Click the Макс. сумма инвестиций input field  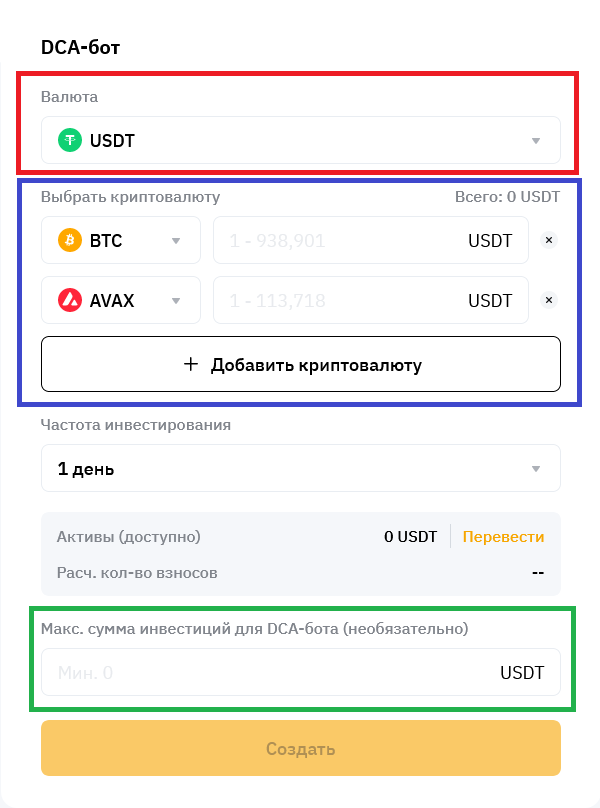[x=270, y=673]
